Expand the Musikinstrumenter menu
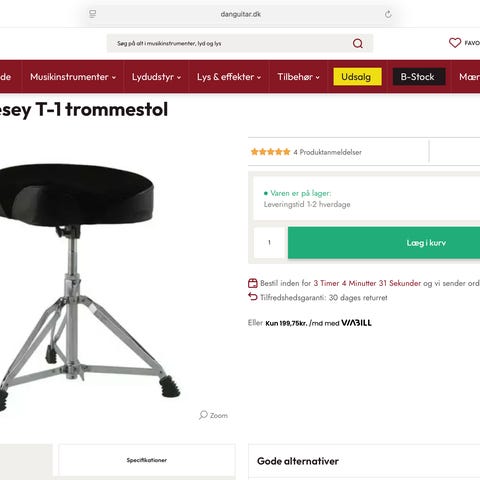The height and width of the screenshot is (480, 480). pyautogui.click(x=73, y=77)
